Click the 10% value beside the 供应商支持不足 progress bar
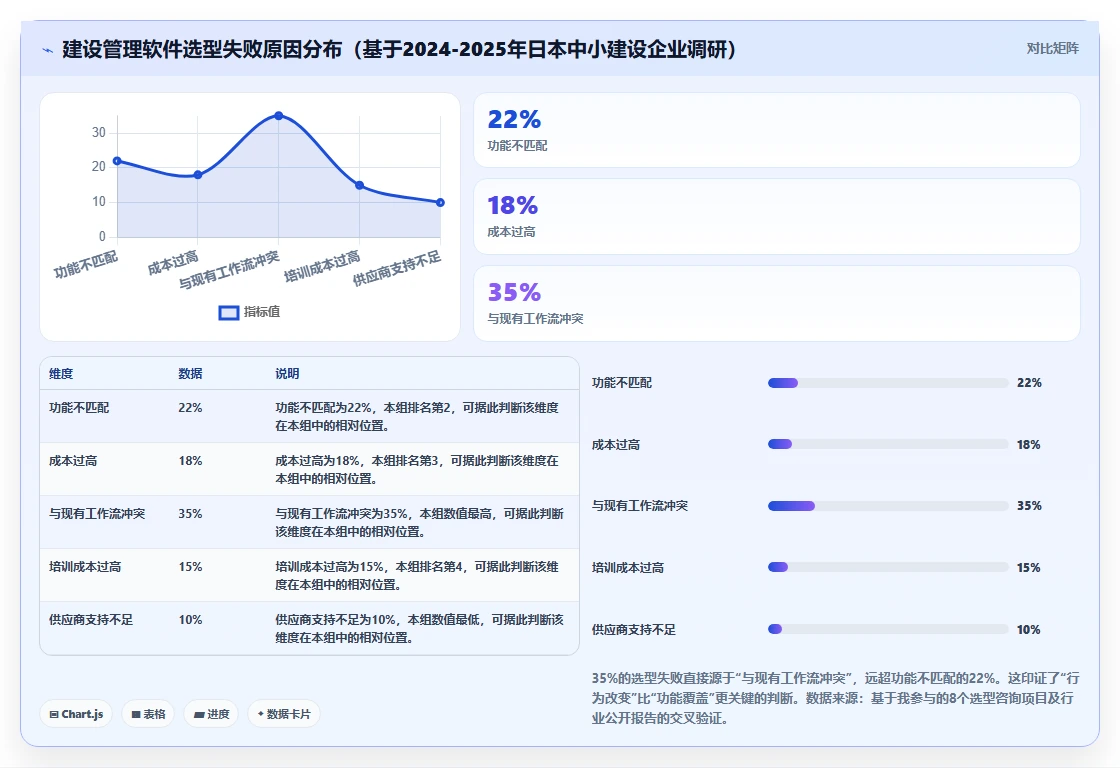Viewport: 1120px width, 768px height. (x=1029, y=629)
